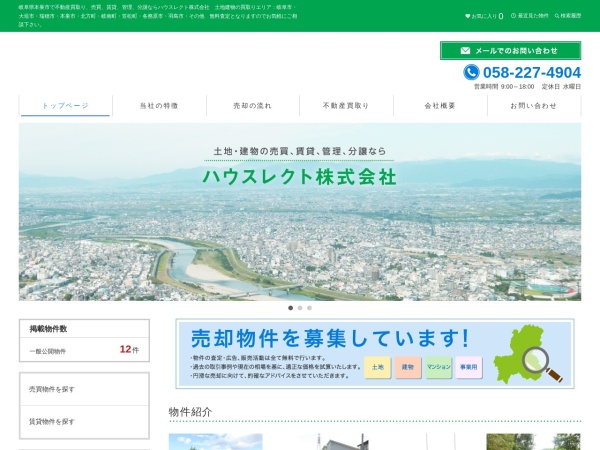Open rightmost property thumbnail with trees
Viewport: 600px width, 450px height.
coord(533,442)
